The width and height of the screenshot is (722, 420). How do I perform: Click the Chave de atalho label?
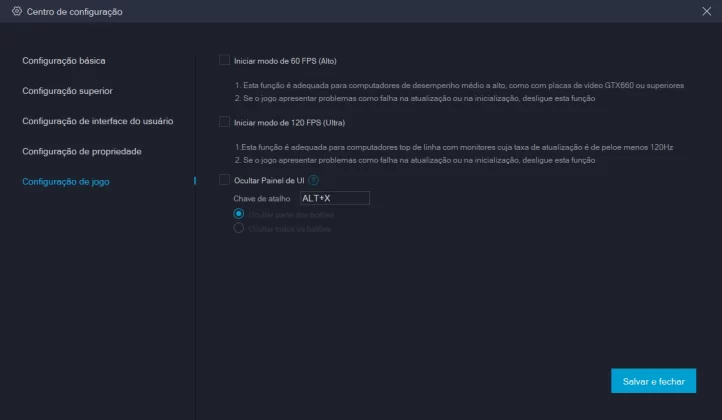point(262,198)
